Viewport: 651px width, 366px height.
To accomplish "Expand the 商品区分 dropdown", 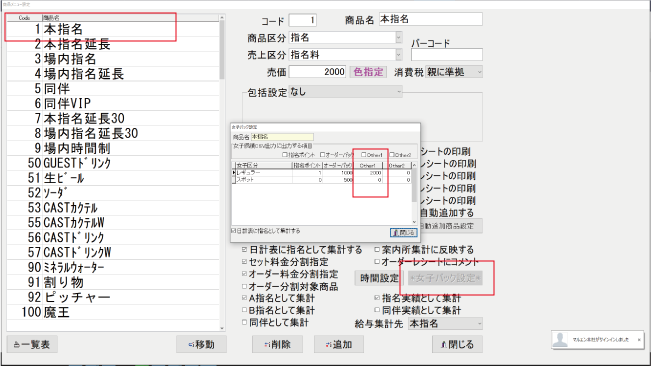I will 399,38.
